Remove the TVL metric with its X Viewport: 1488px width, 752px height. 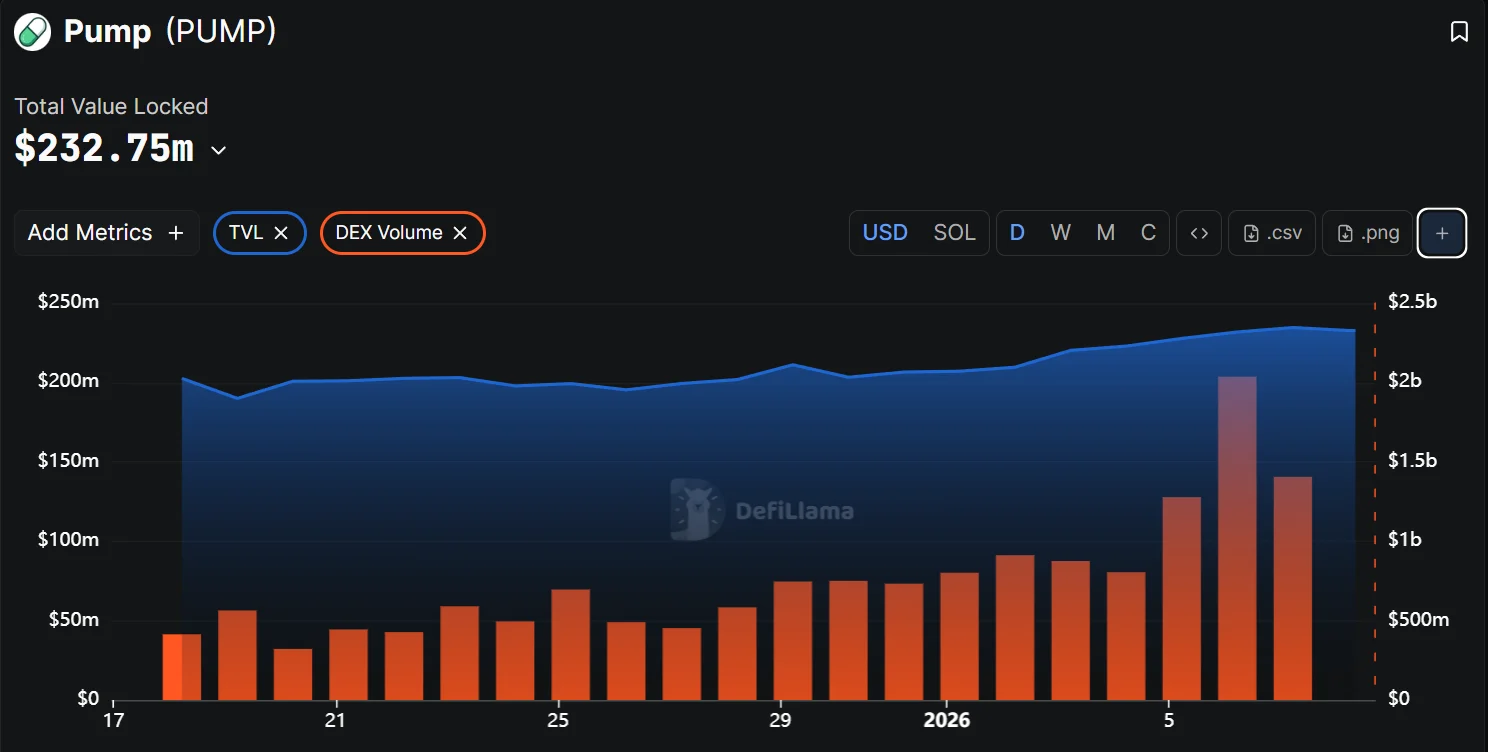coord(281,232)
